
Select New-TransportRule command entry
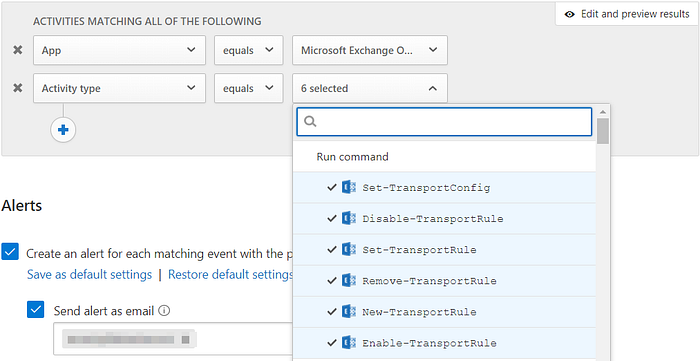point(444,311)
